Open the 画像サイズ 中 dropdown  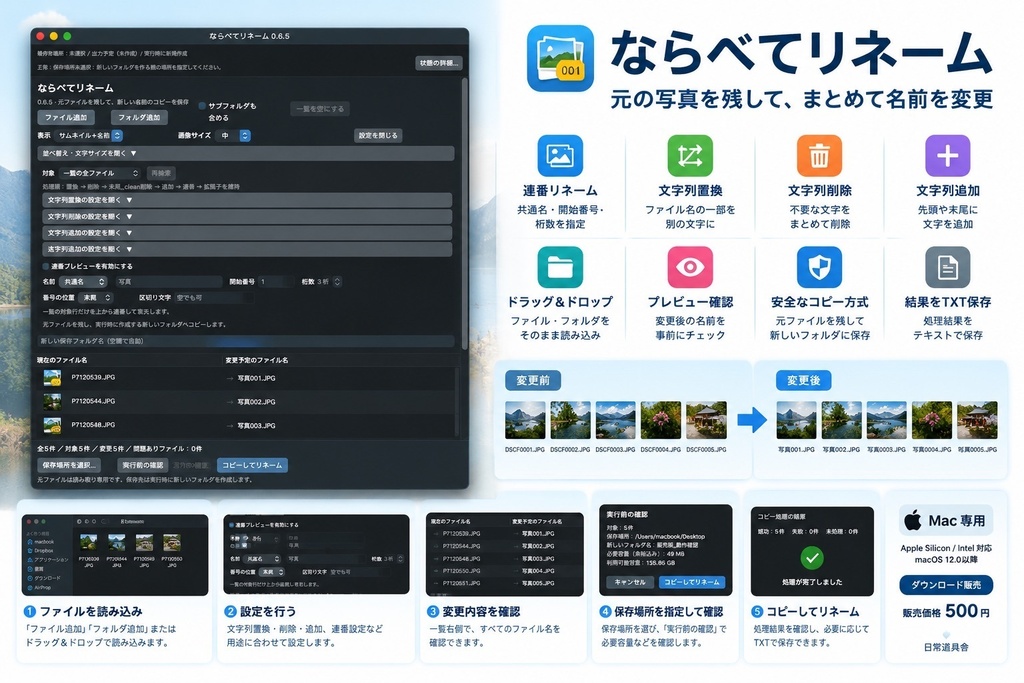[x=234, y=136]
